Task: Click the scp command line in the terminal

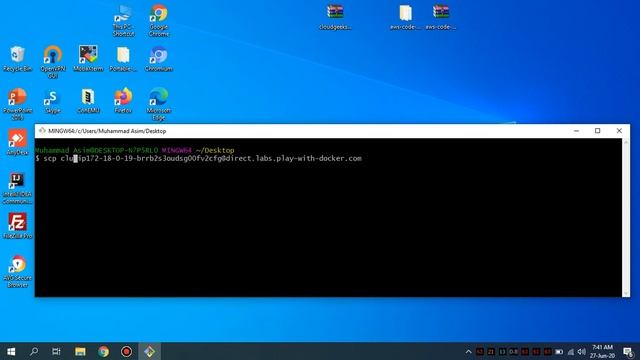Action: (x=198, y=158)
